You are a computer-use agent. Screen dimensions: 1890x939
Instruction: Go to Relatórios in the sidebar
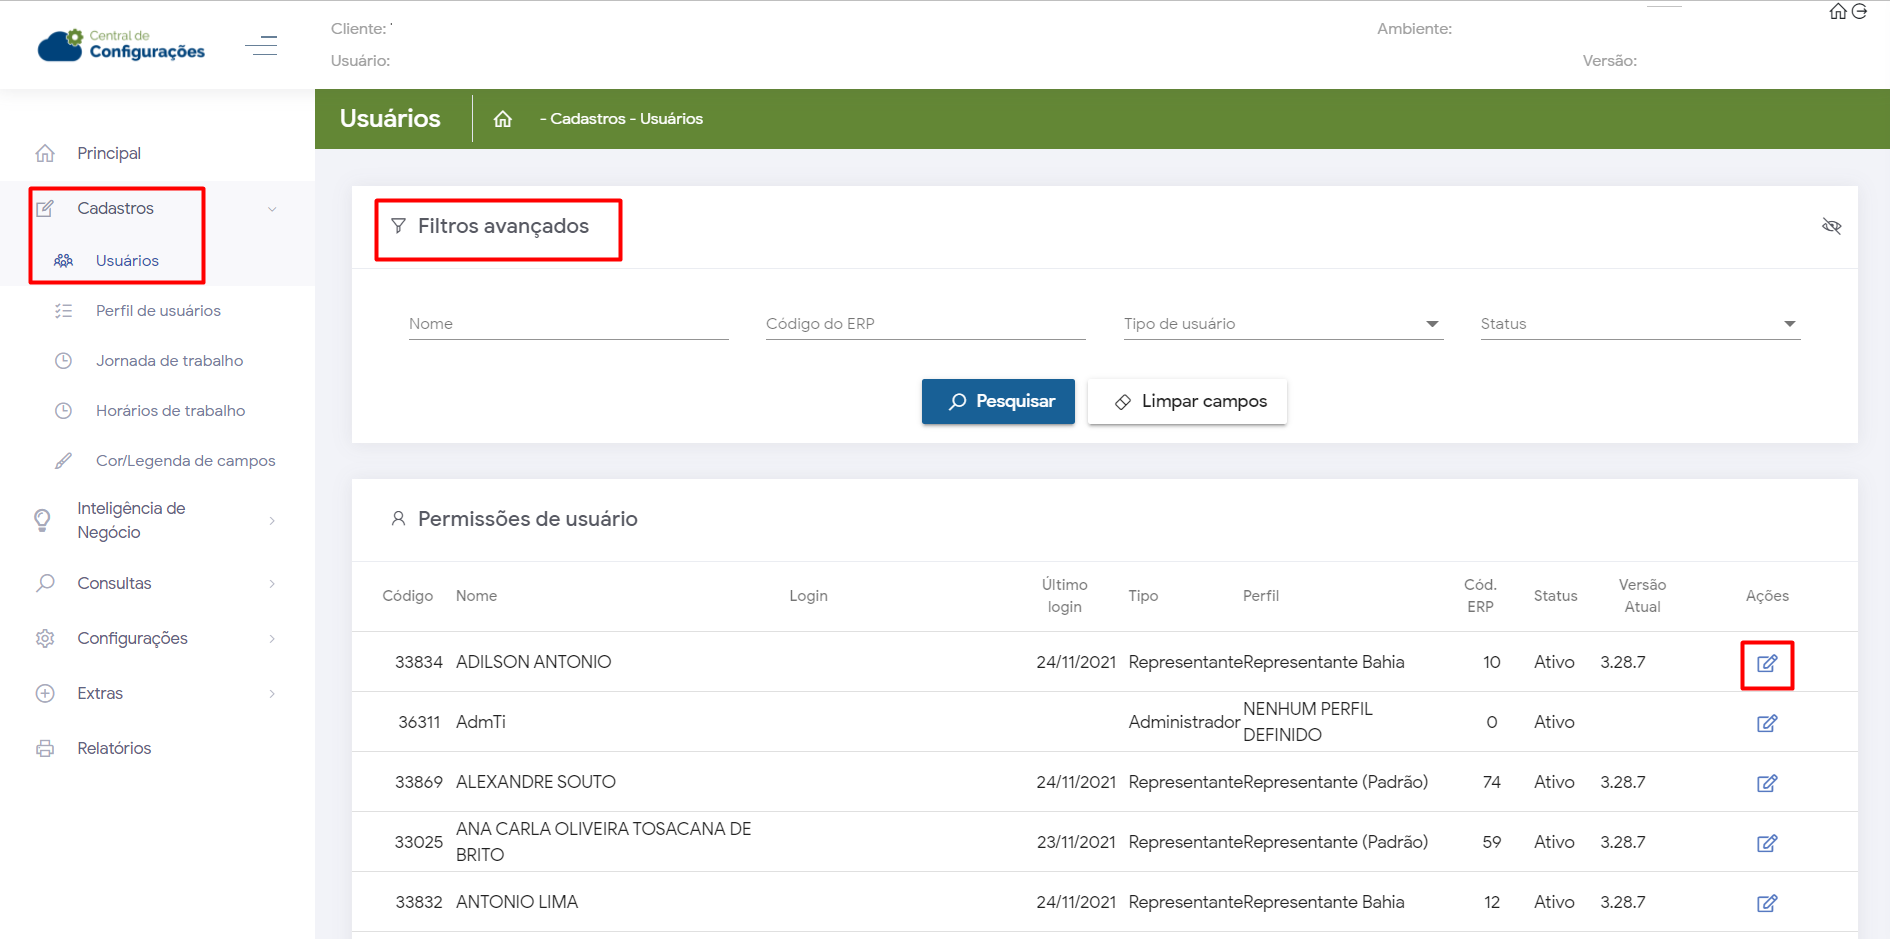[x=114, y=748]
